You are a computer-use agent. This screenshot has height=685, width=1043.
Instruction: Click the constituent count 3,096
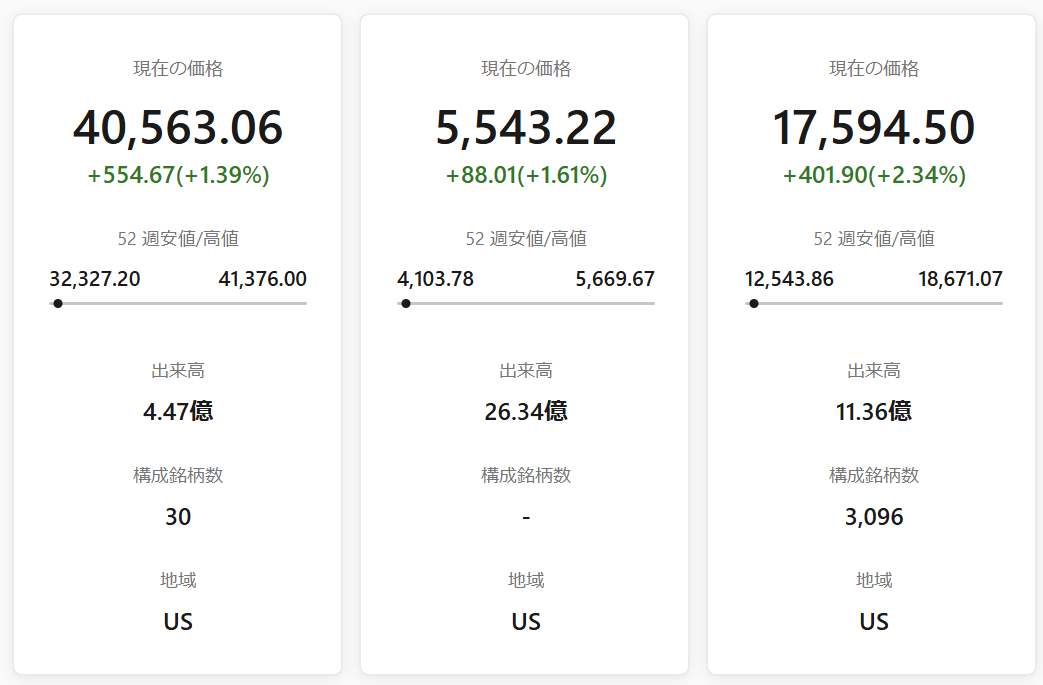pyautogui.click(x=874, y=517)
